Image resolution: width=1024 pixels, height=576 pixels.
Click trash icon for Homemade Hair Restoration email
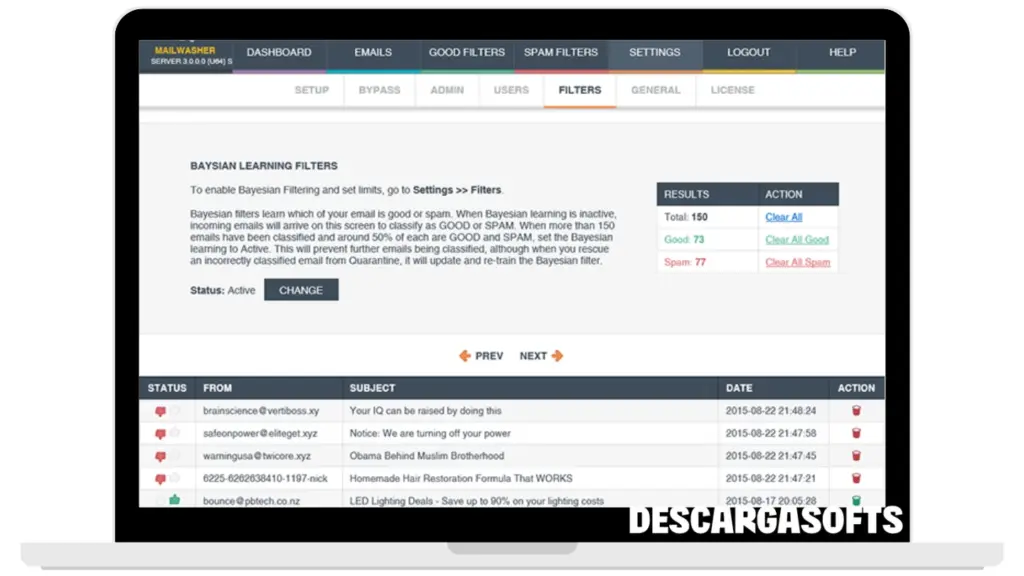[x=856, y=478]
